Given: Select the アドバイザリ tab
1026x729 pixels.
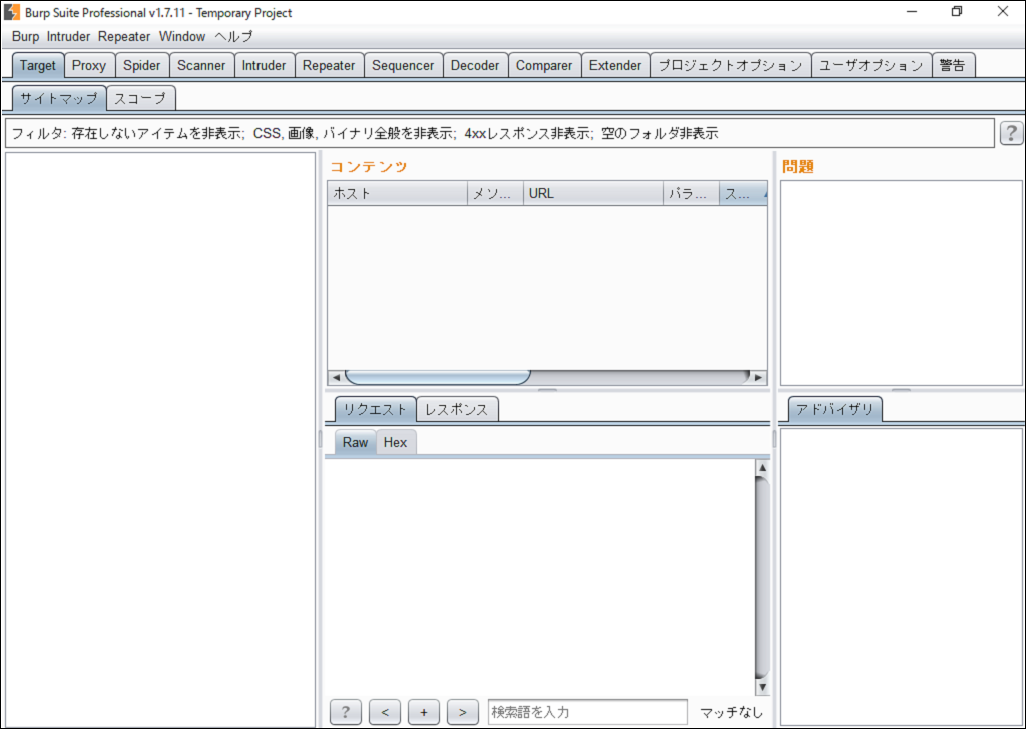Looking at the screenshot, I should coord(834,410).
